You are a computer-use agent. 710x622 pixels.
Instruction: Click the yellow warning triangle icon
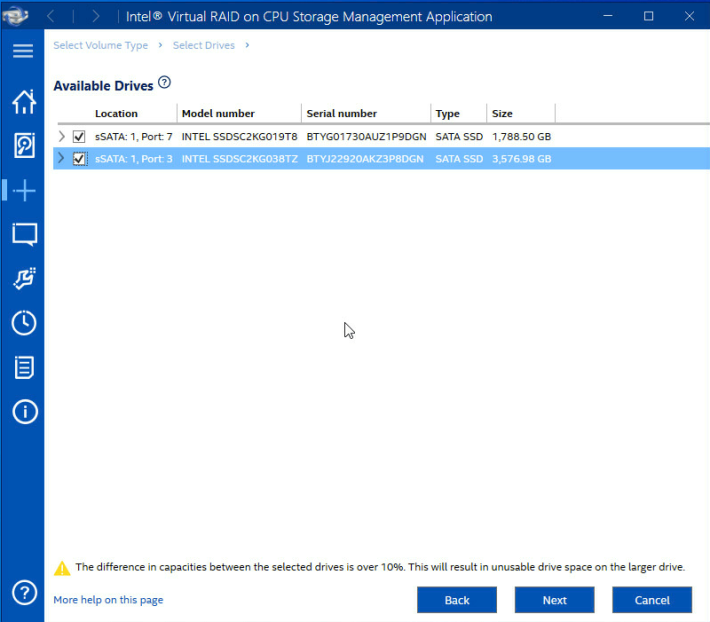62,568
